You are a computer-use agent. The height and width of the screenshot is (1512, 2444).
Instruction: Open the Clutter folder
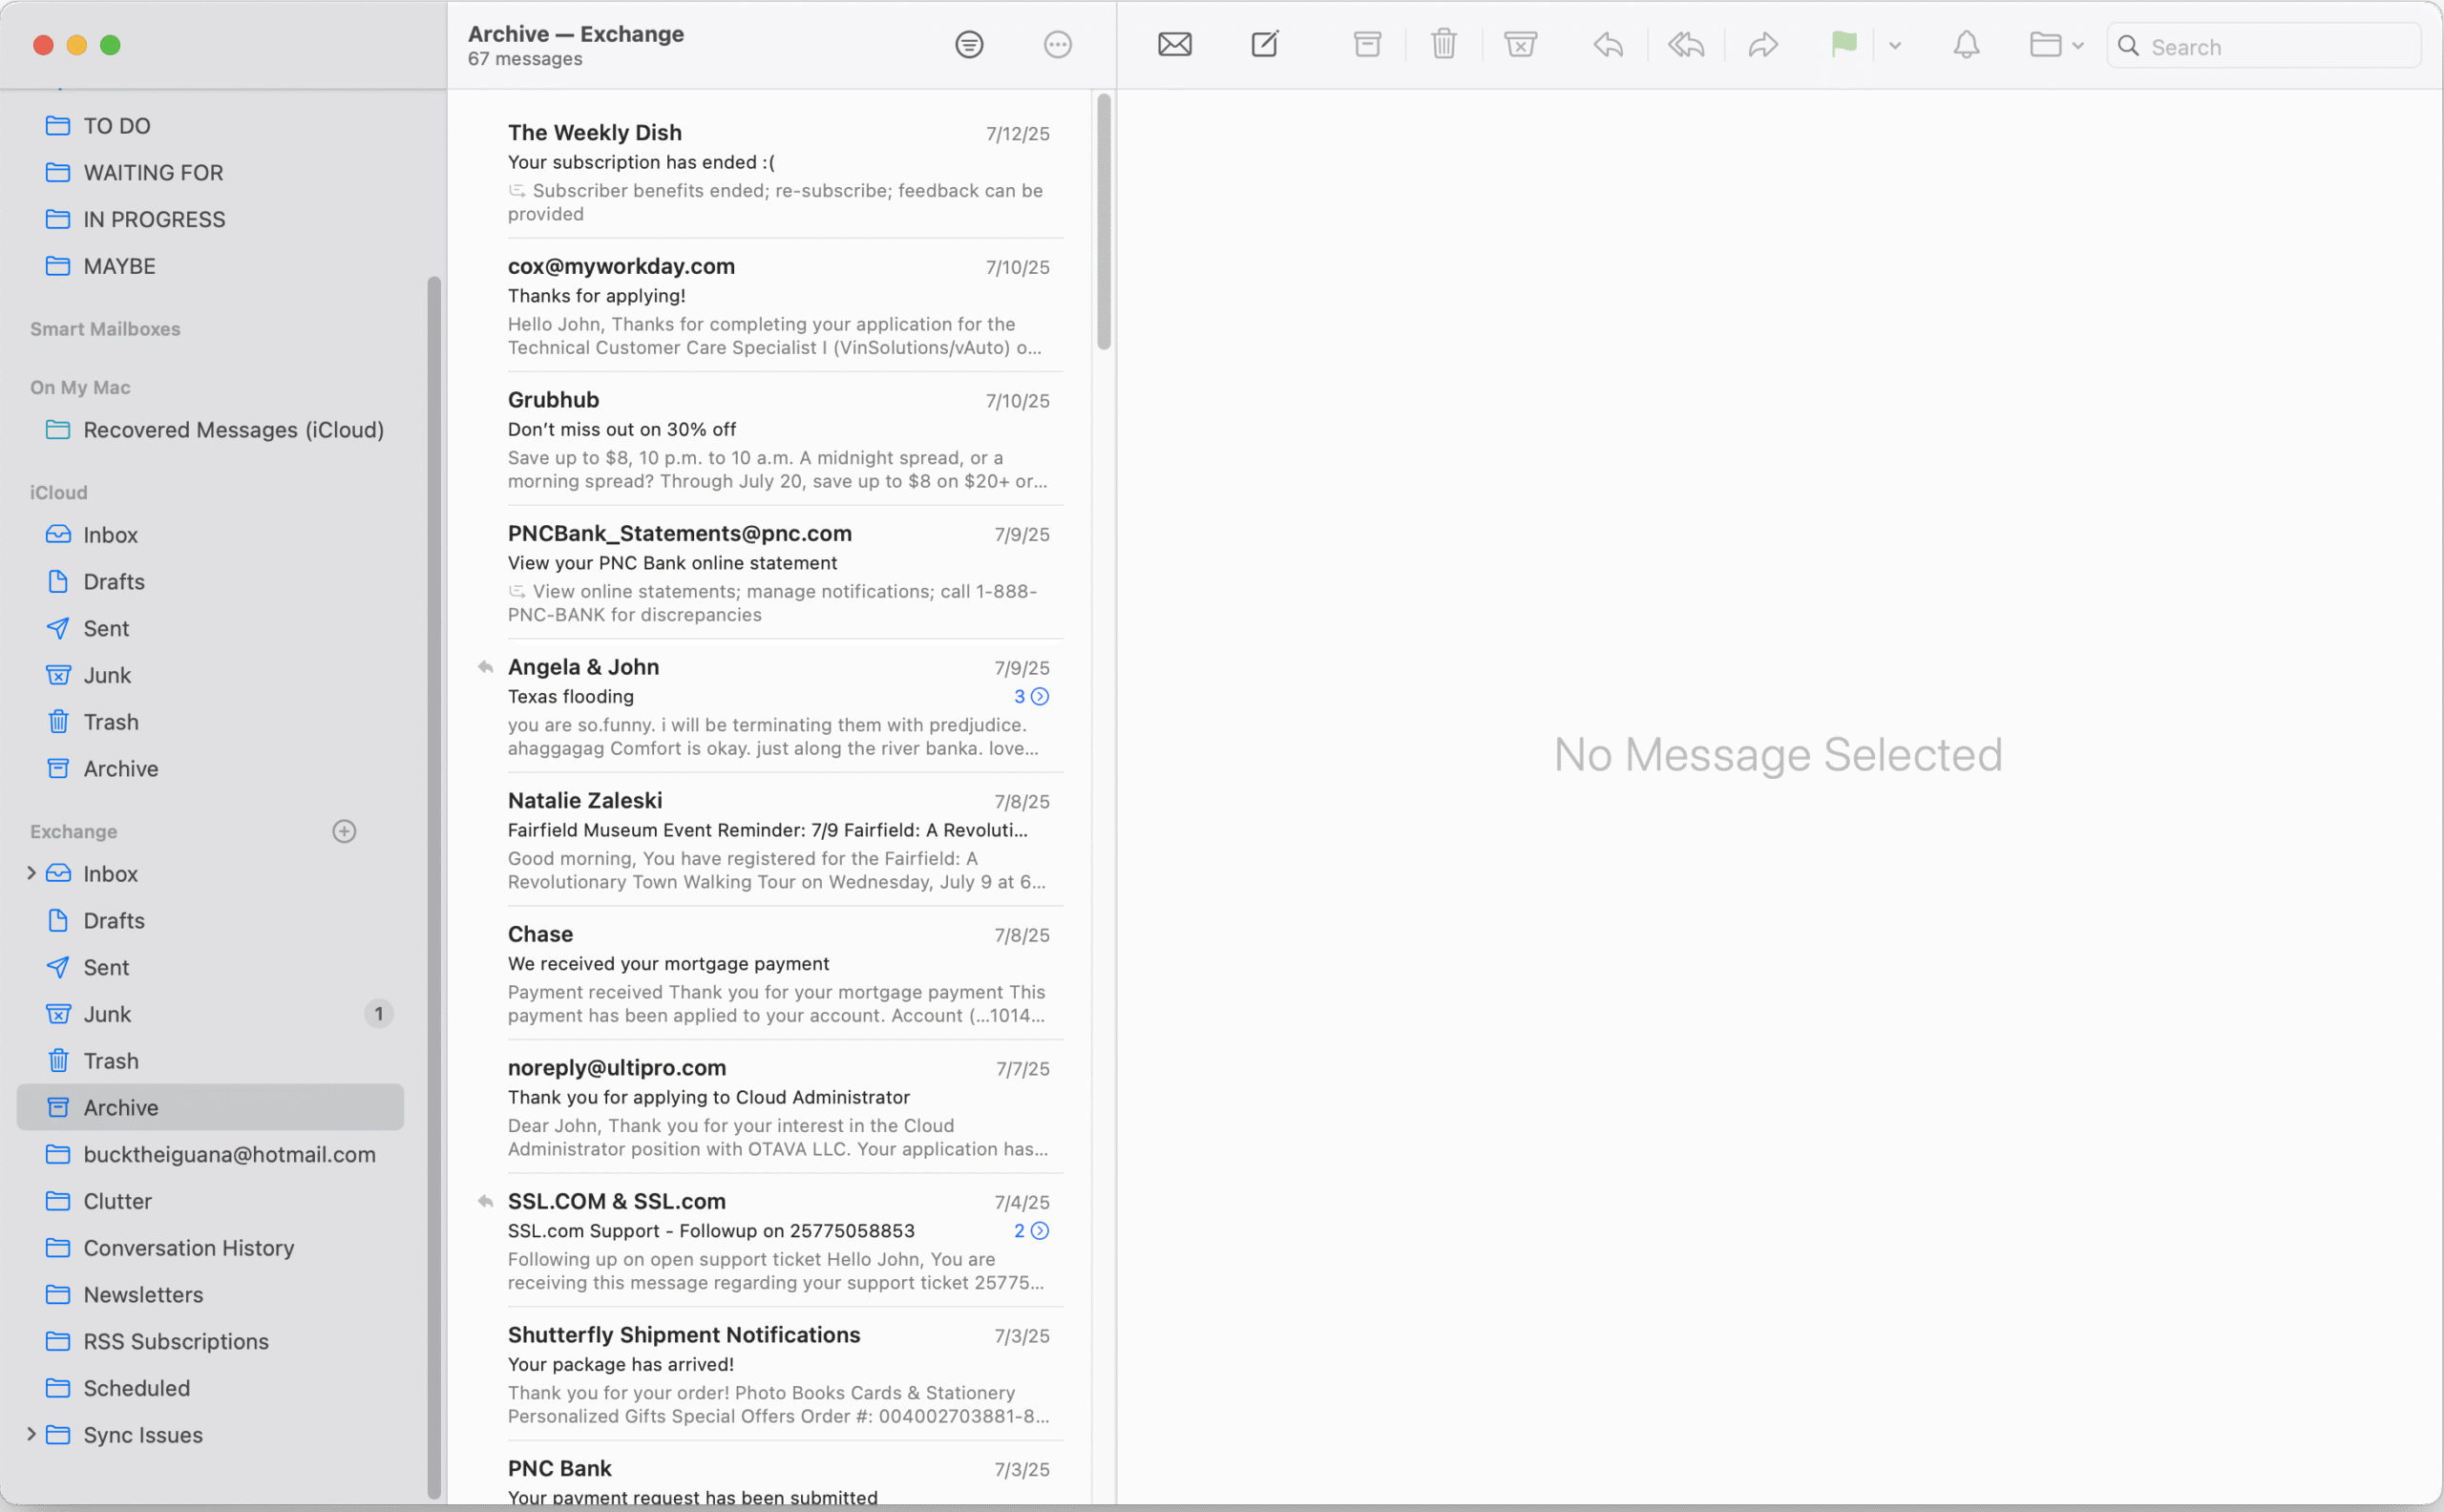point(210,1201)
